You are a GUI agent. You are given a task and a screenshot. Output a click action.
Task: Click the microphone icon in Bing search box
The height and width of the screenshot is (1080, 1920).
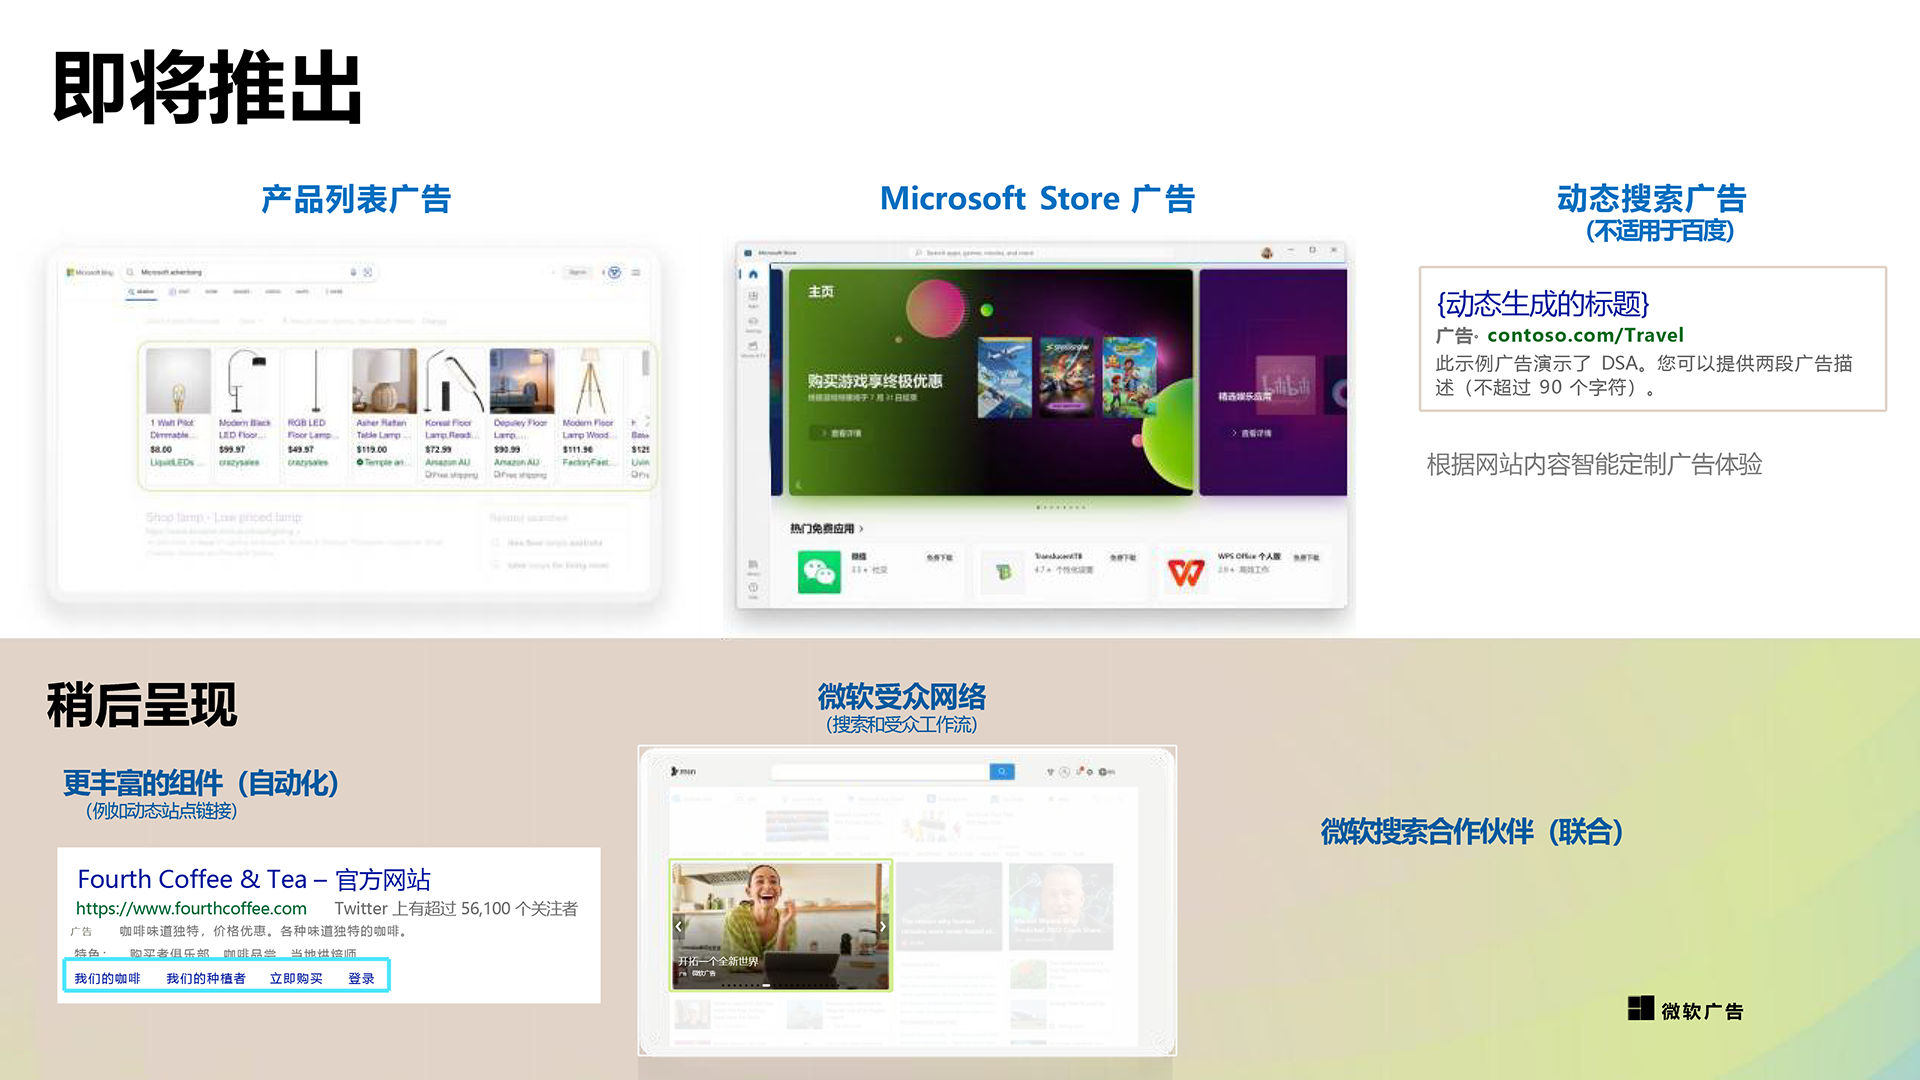click(x=353, y=272)
